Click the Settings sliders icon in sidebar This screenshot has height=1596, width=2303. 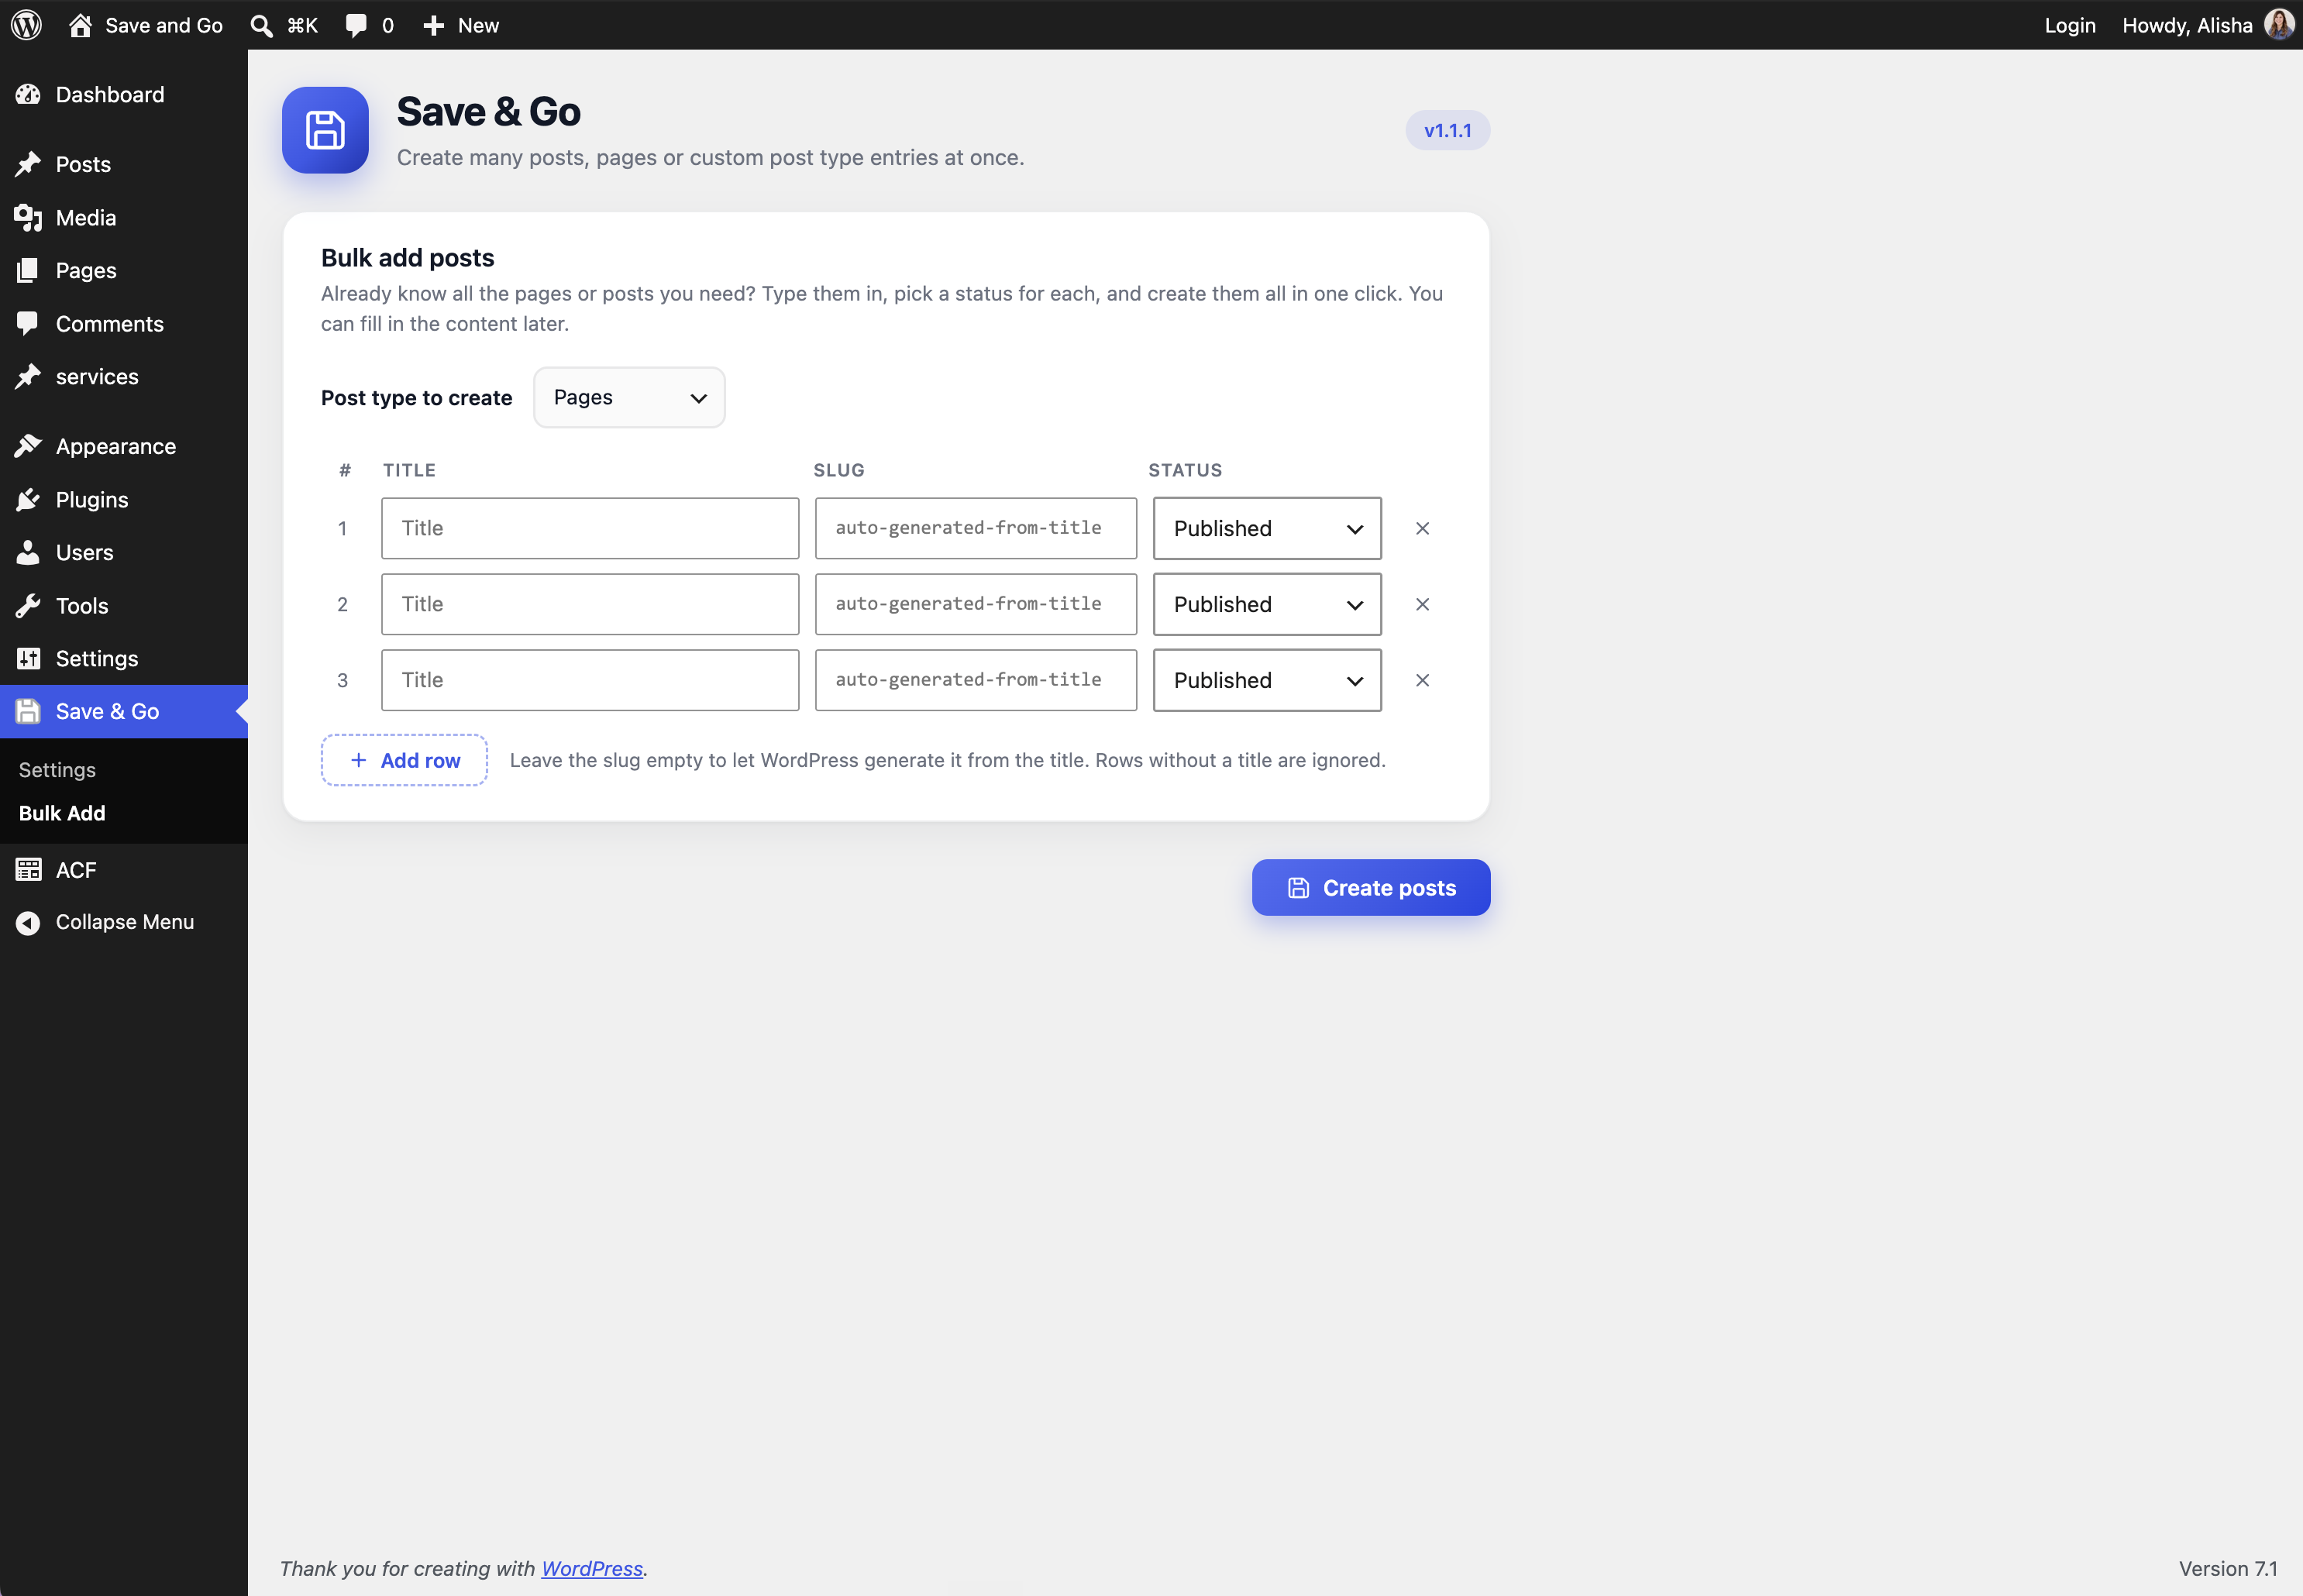click(x=28, y=658)
